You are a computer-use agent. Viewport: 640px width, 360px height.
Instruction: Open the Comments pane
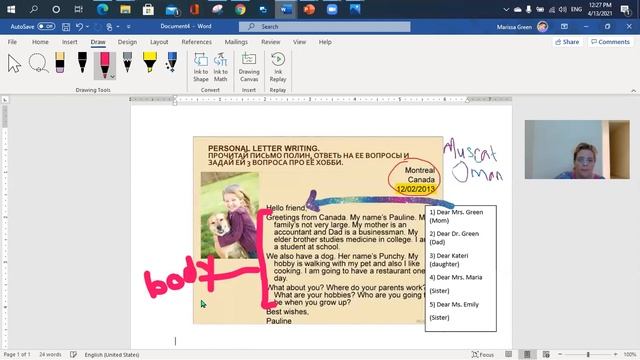(x=610, y=42)
